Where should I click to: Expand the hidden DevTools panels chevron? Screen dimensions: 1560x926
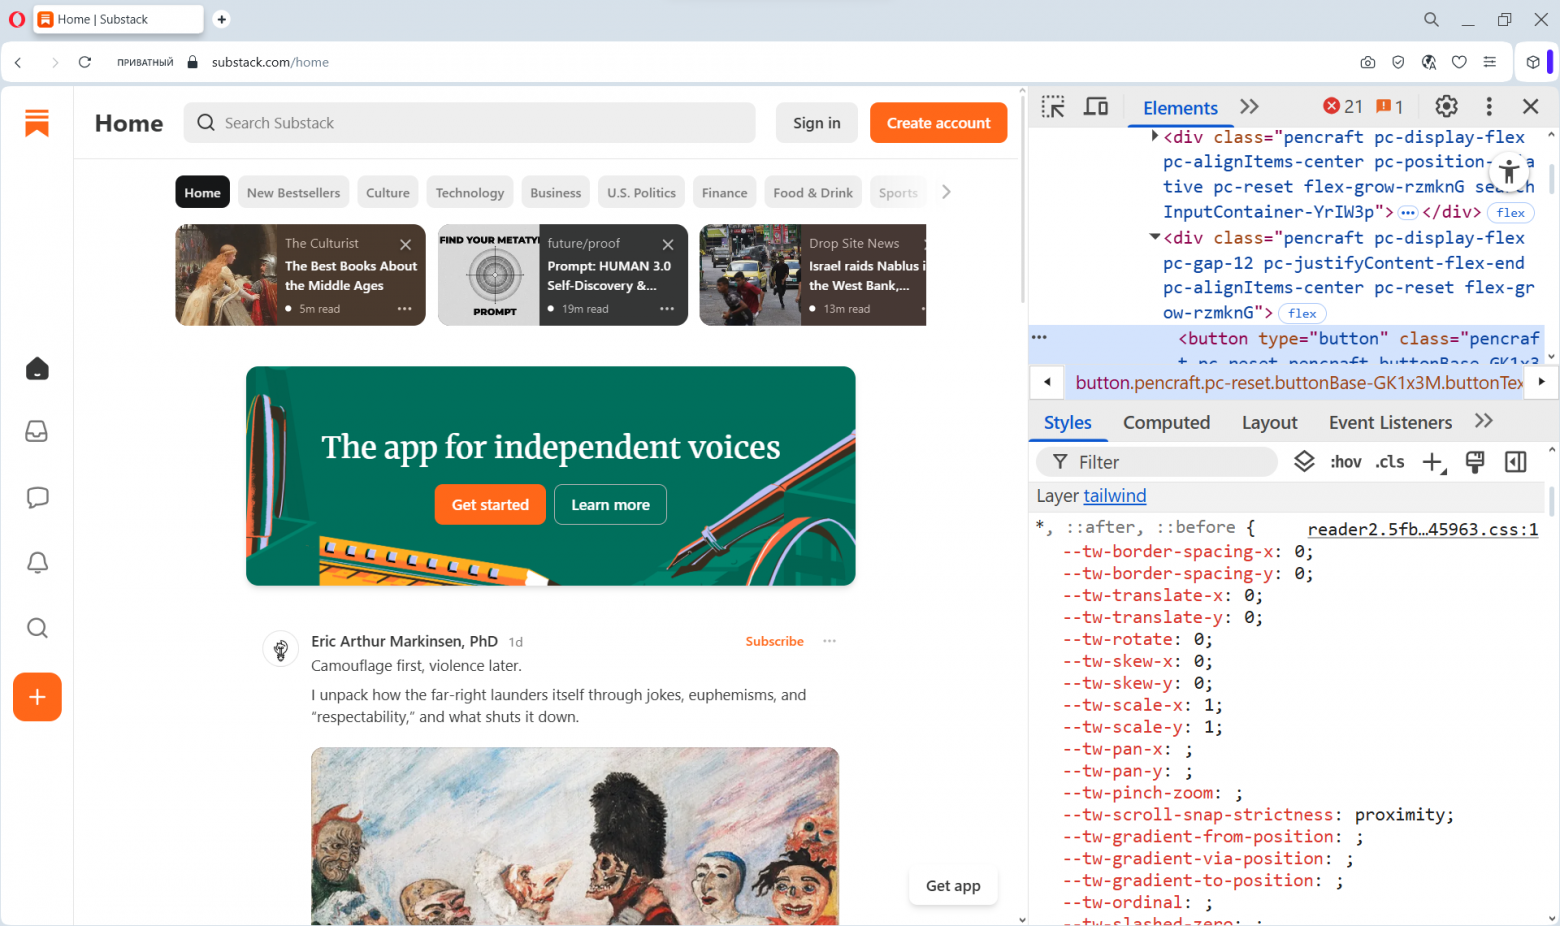pos(1249,106)
